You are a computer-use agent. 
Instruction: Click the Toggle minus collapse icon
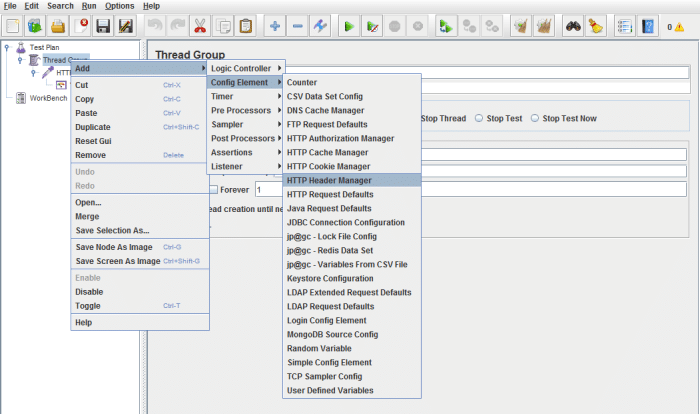[x=298, y=25]
